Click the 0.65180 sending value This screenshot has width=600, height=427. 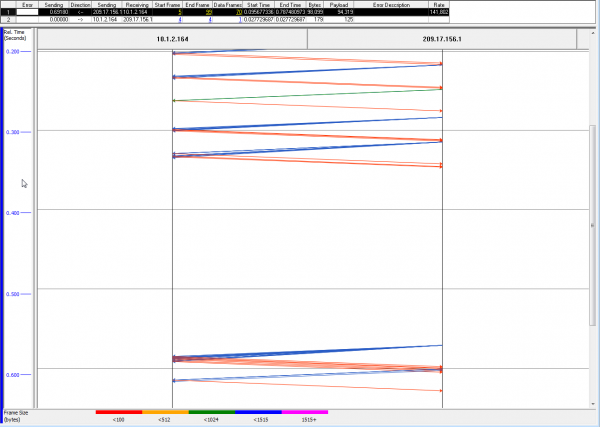click(59, 12)
